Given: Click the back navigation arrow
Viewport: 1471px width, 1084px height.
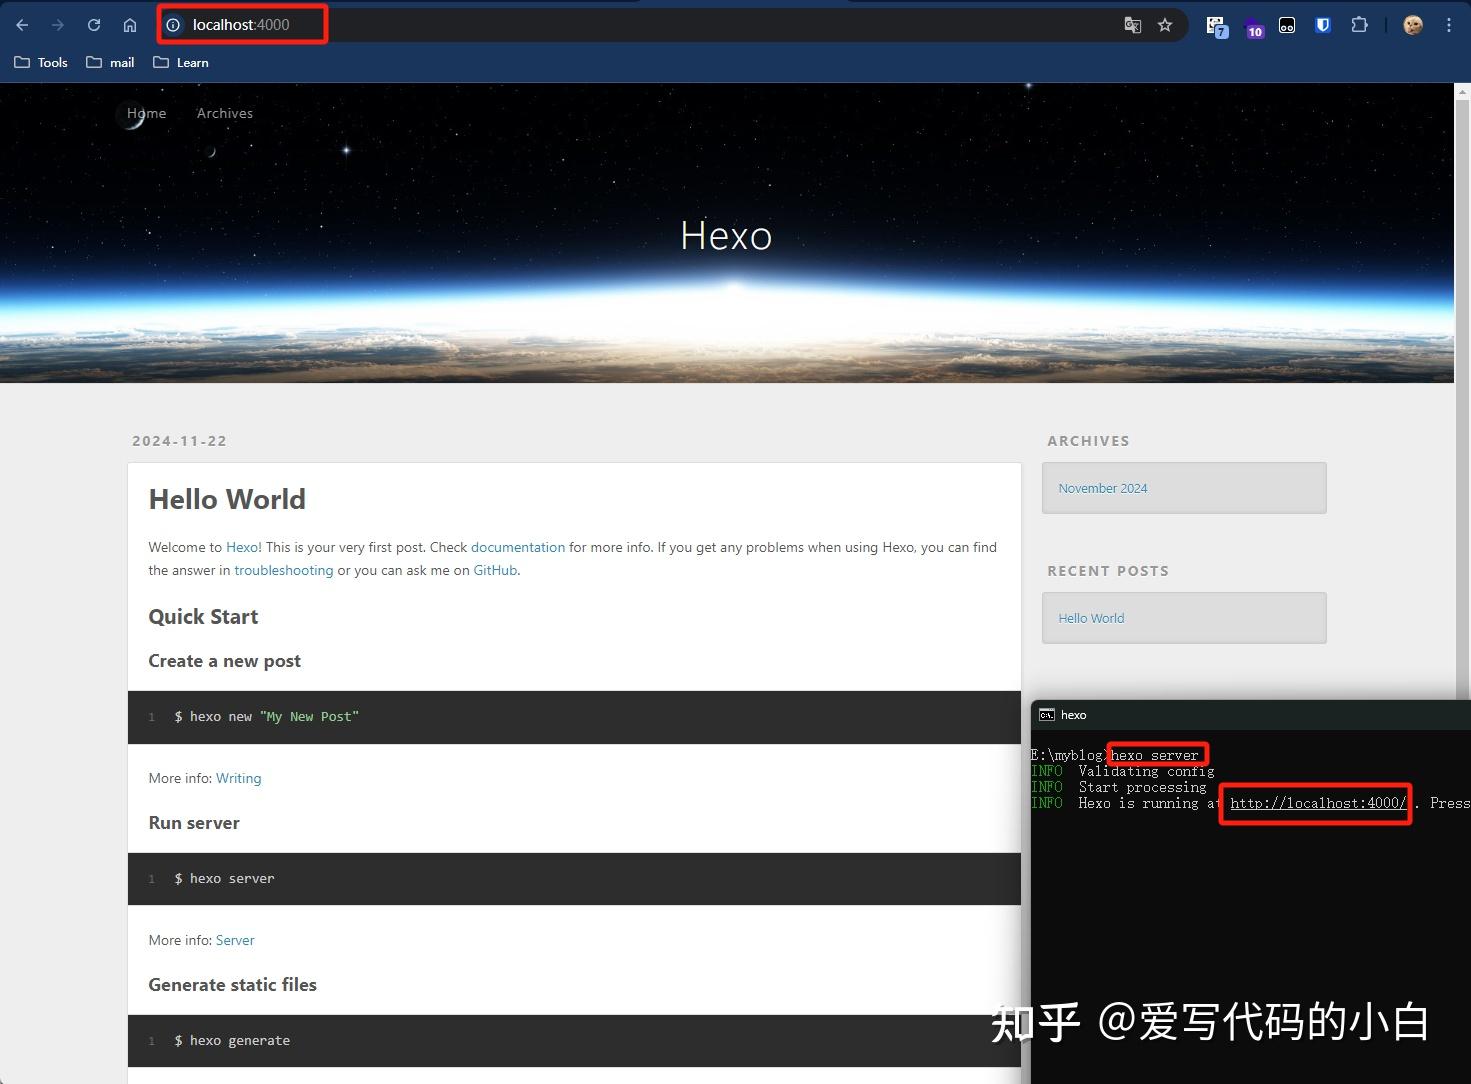Looking at the screenshot, I should (21, 24).
